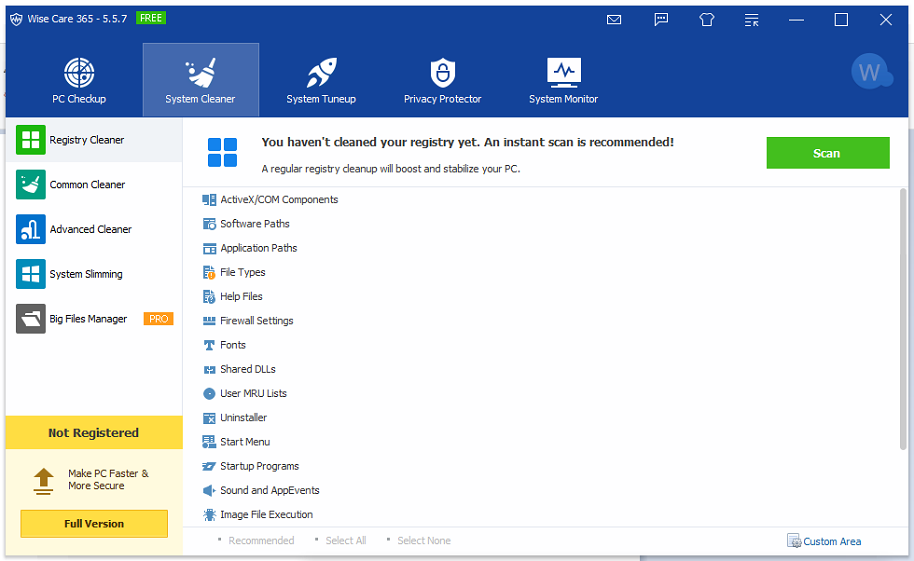The height and width of the screenshot is (561, 914).
Task: Click the Shared DLLs icon
Action: point(209,369)
